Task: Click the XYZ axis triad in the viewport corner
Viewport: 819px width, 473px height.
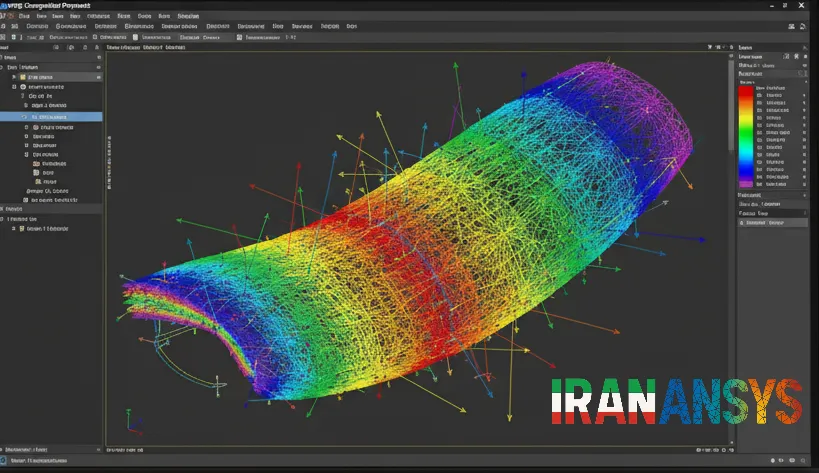Action: (134, 422)
